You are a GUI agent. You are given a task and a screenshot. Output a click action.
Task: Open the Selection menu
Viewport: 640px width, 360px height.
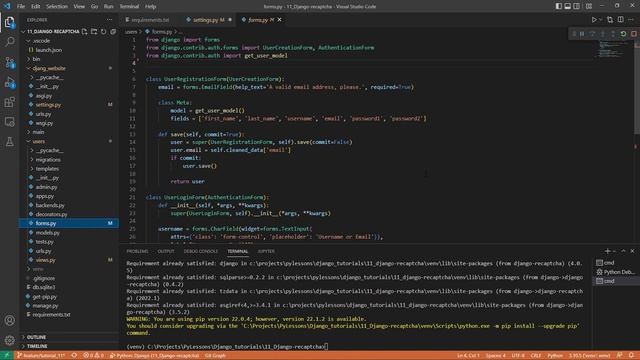point(57,6)
